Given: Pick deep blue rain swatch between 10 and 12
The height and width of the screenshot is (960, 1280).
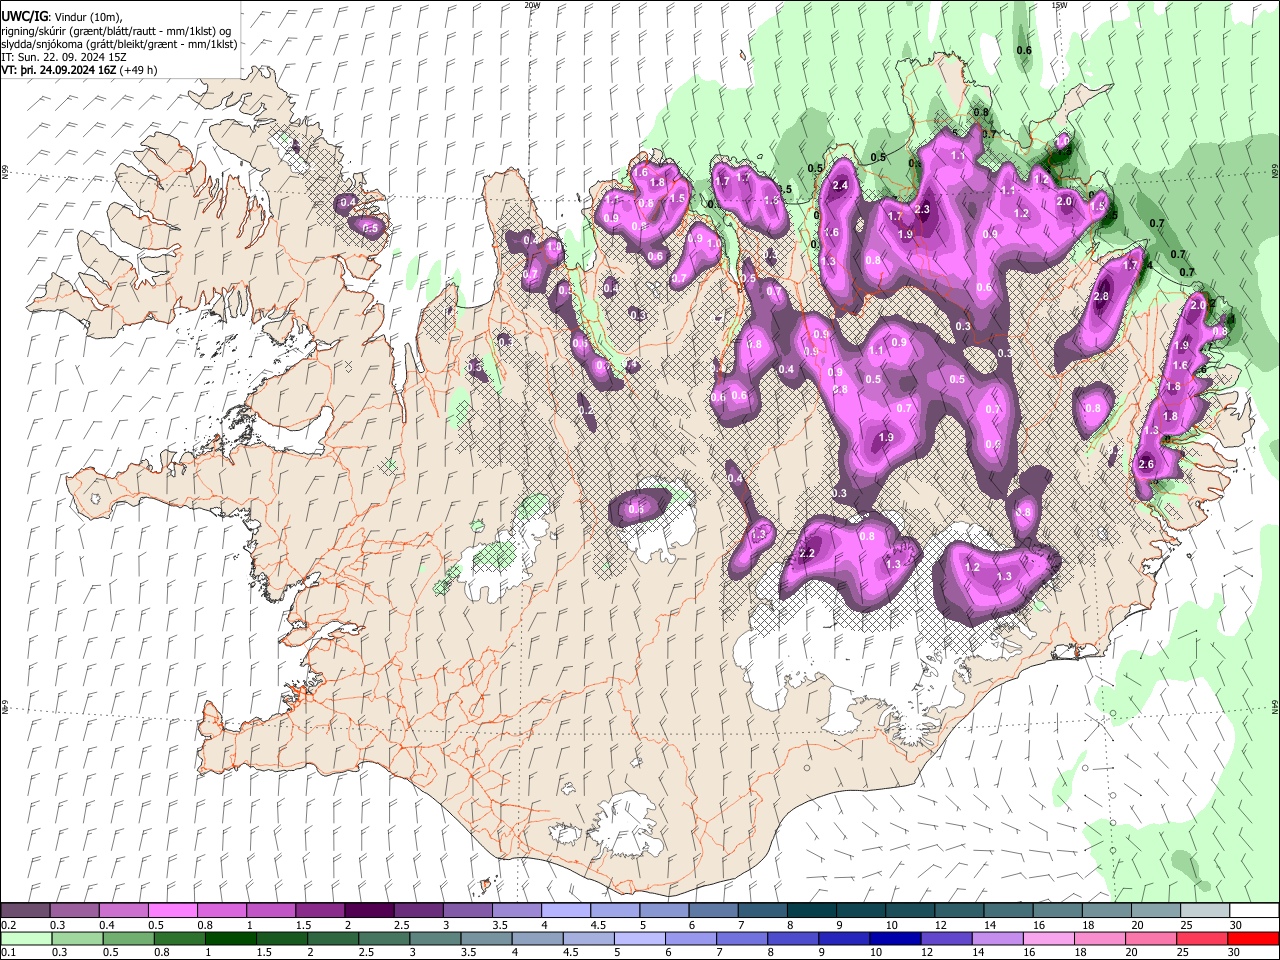Looking at the screenshot, I should click(x=894, y=938).
